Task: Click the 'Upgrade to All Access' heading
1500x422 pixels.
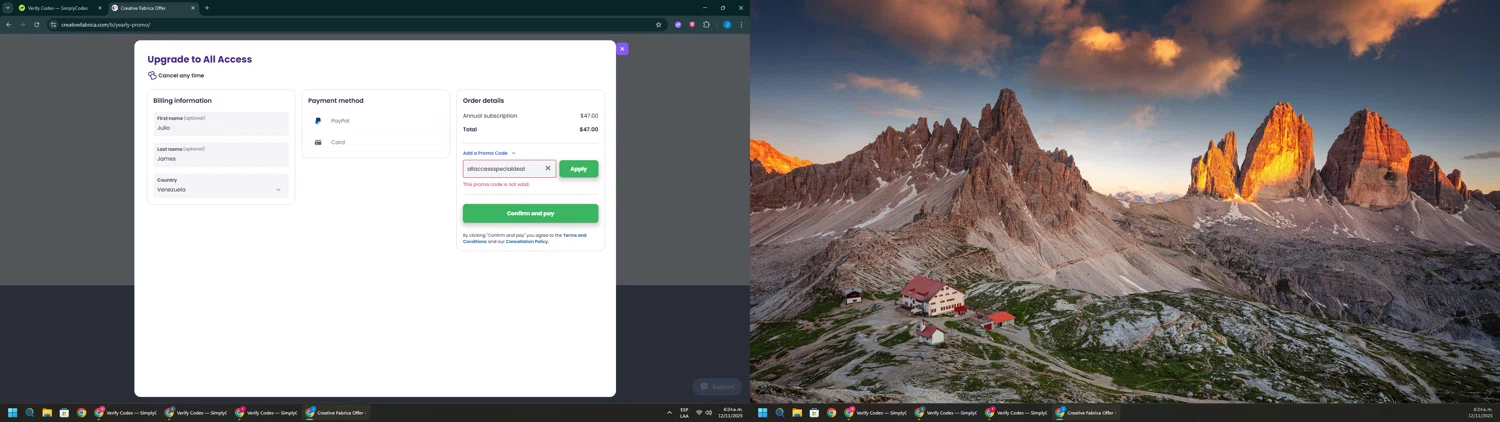Action: point(200,59)
